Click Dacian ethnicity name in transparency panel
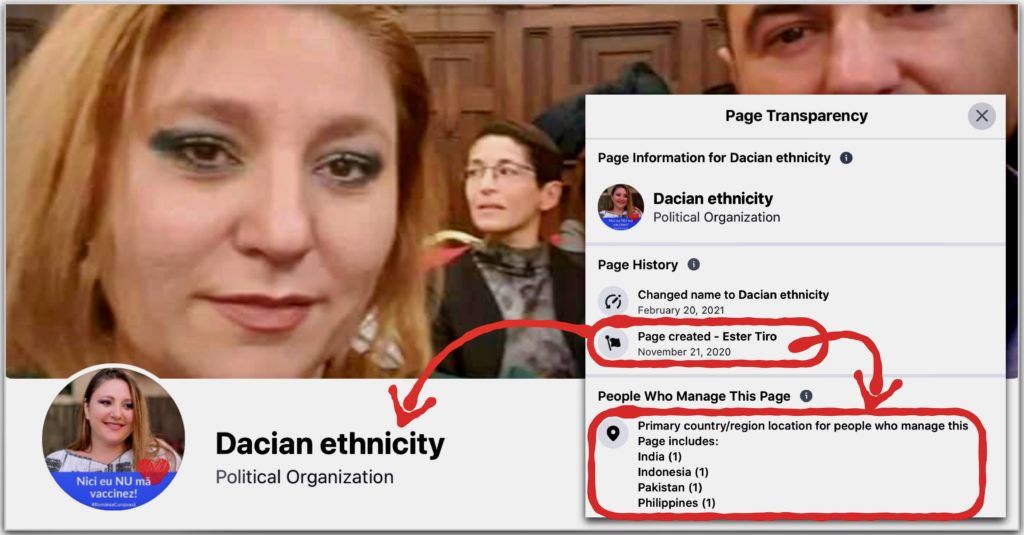The image size is (1024, 535). coord(712,199)
